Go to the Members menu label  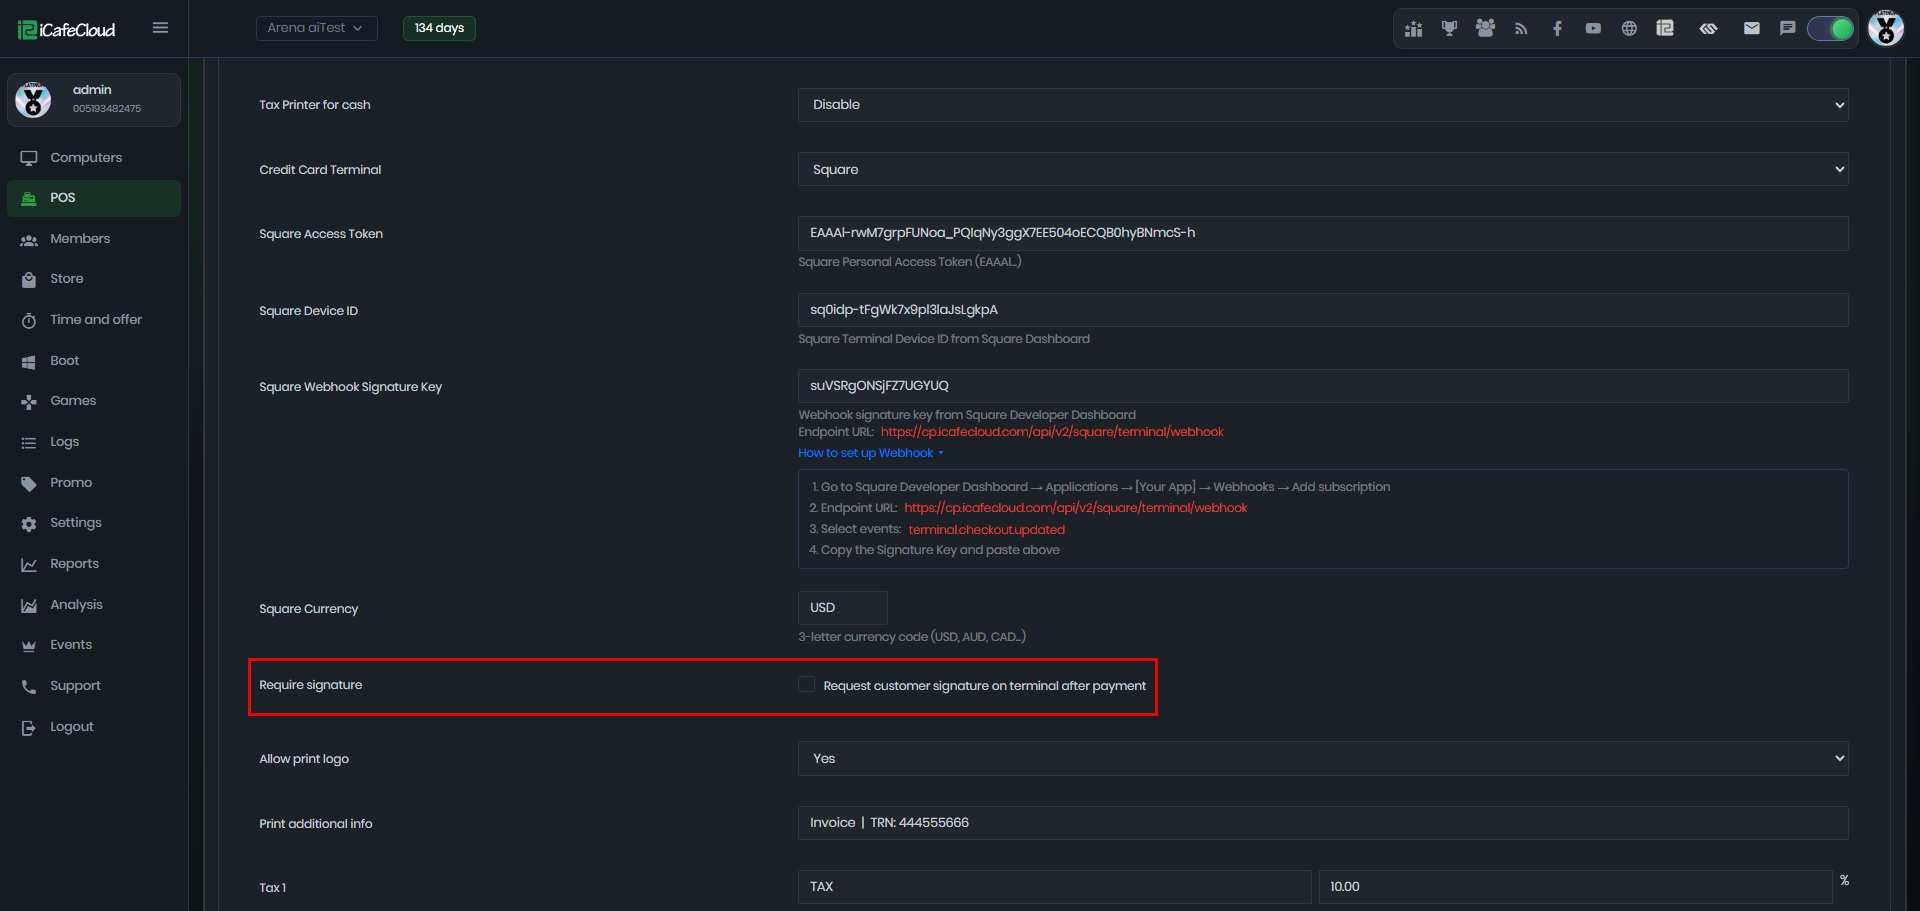pos(80,239)
